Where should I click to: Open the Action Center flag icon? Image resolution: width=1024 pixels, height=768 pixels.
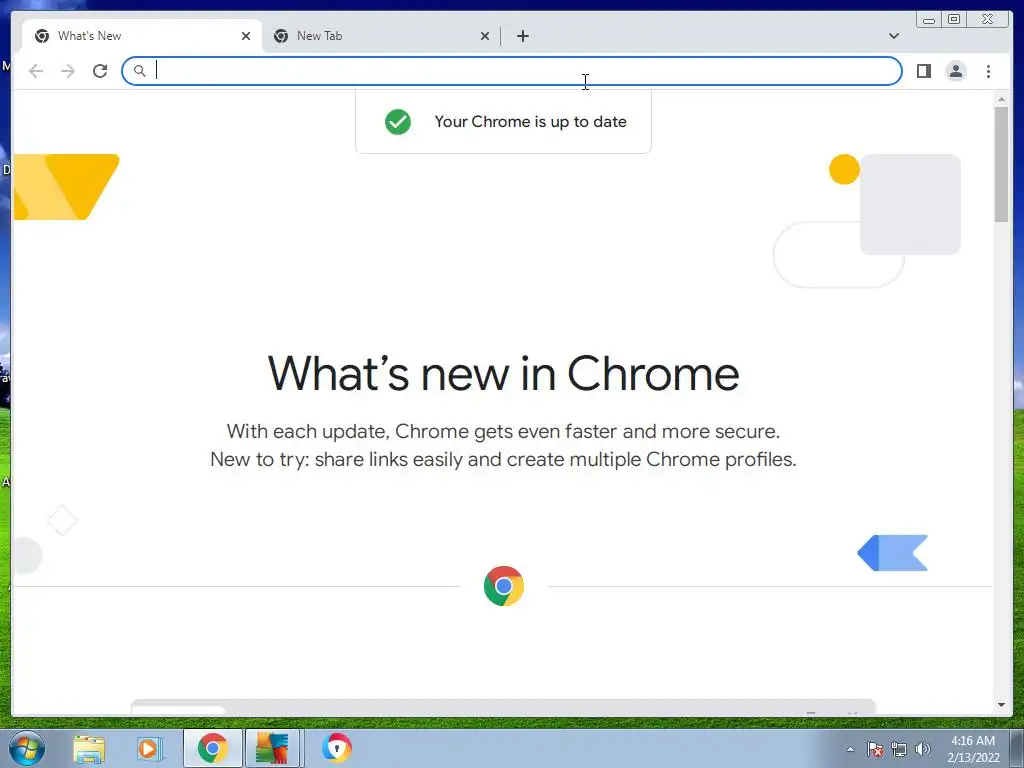point(874,749)
